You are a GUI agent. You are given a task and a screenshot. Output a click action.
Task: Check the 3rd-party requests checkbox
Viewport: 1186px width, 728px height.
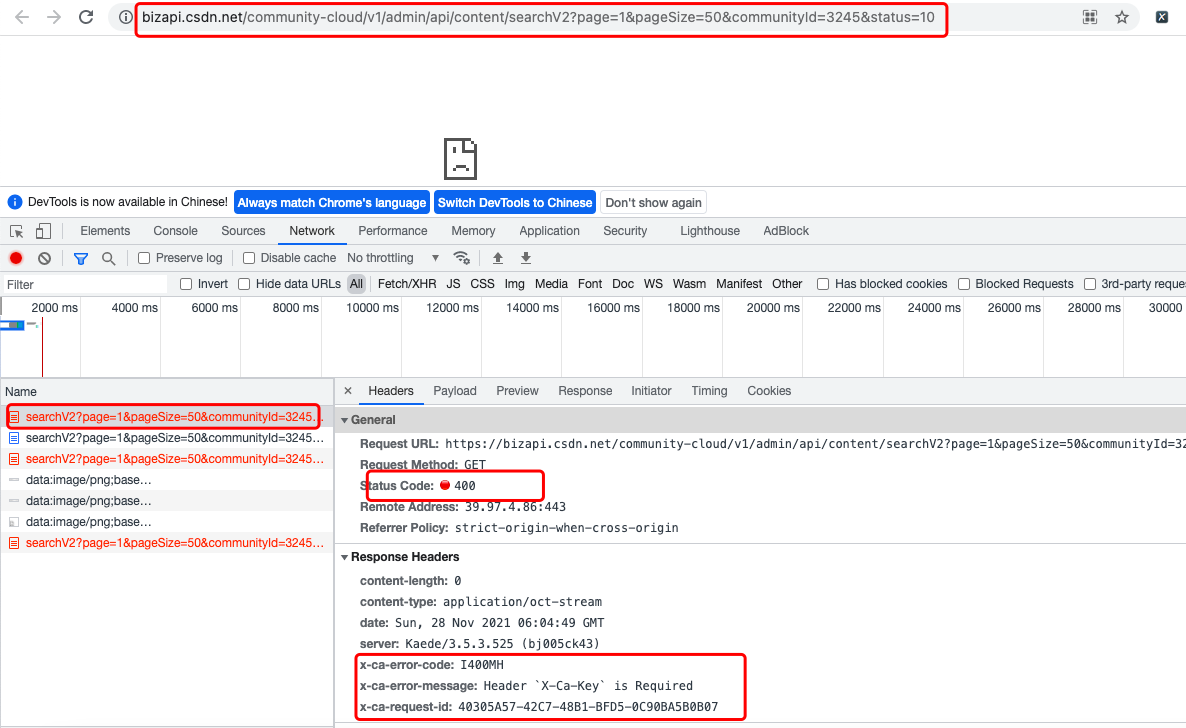pyautogui.click(x=1090, y=284)
